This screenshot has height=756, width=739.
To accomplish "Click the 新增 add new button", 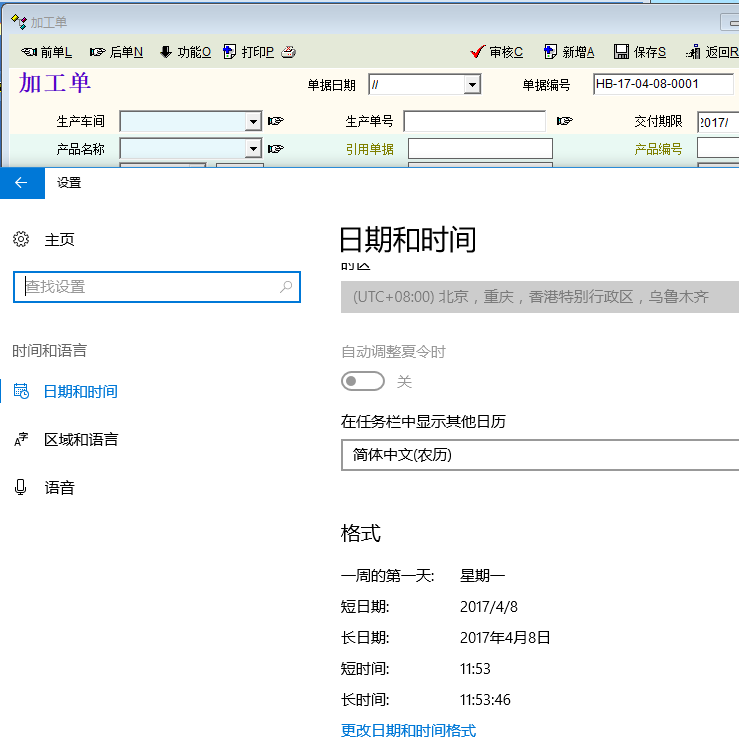I will click(x=569, y=52).
